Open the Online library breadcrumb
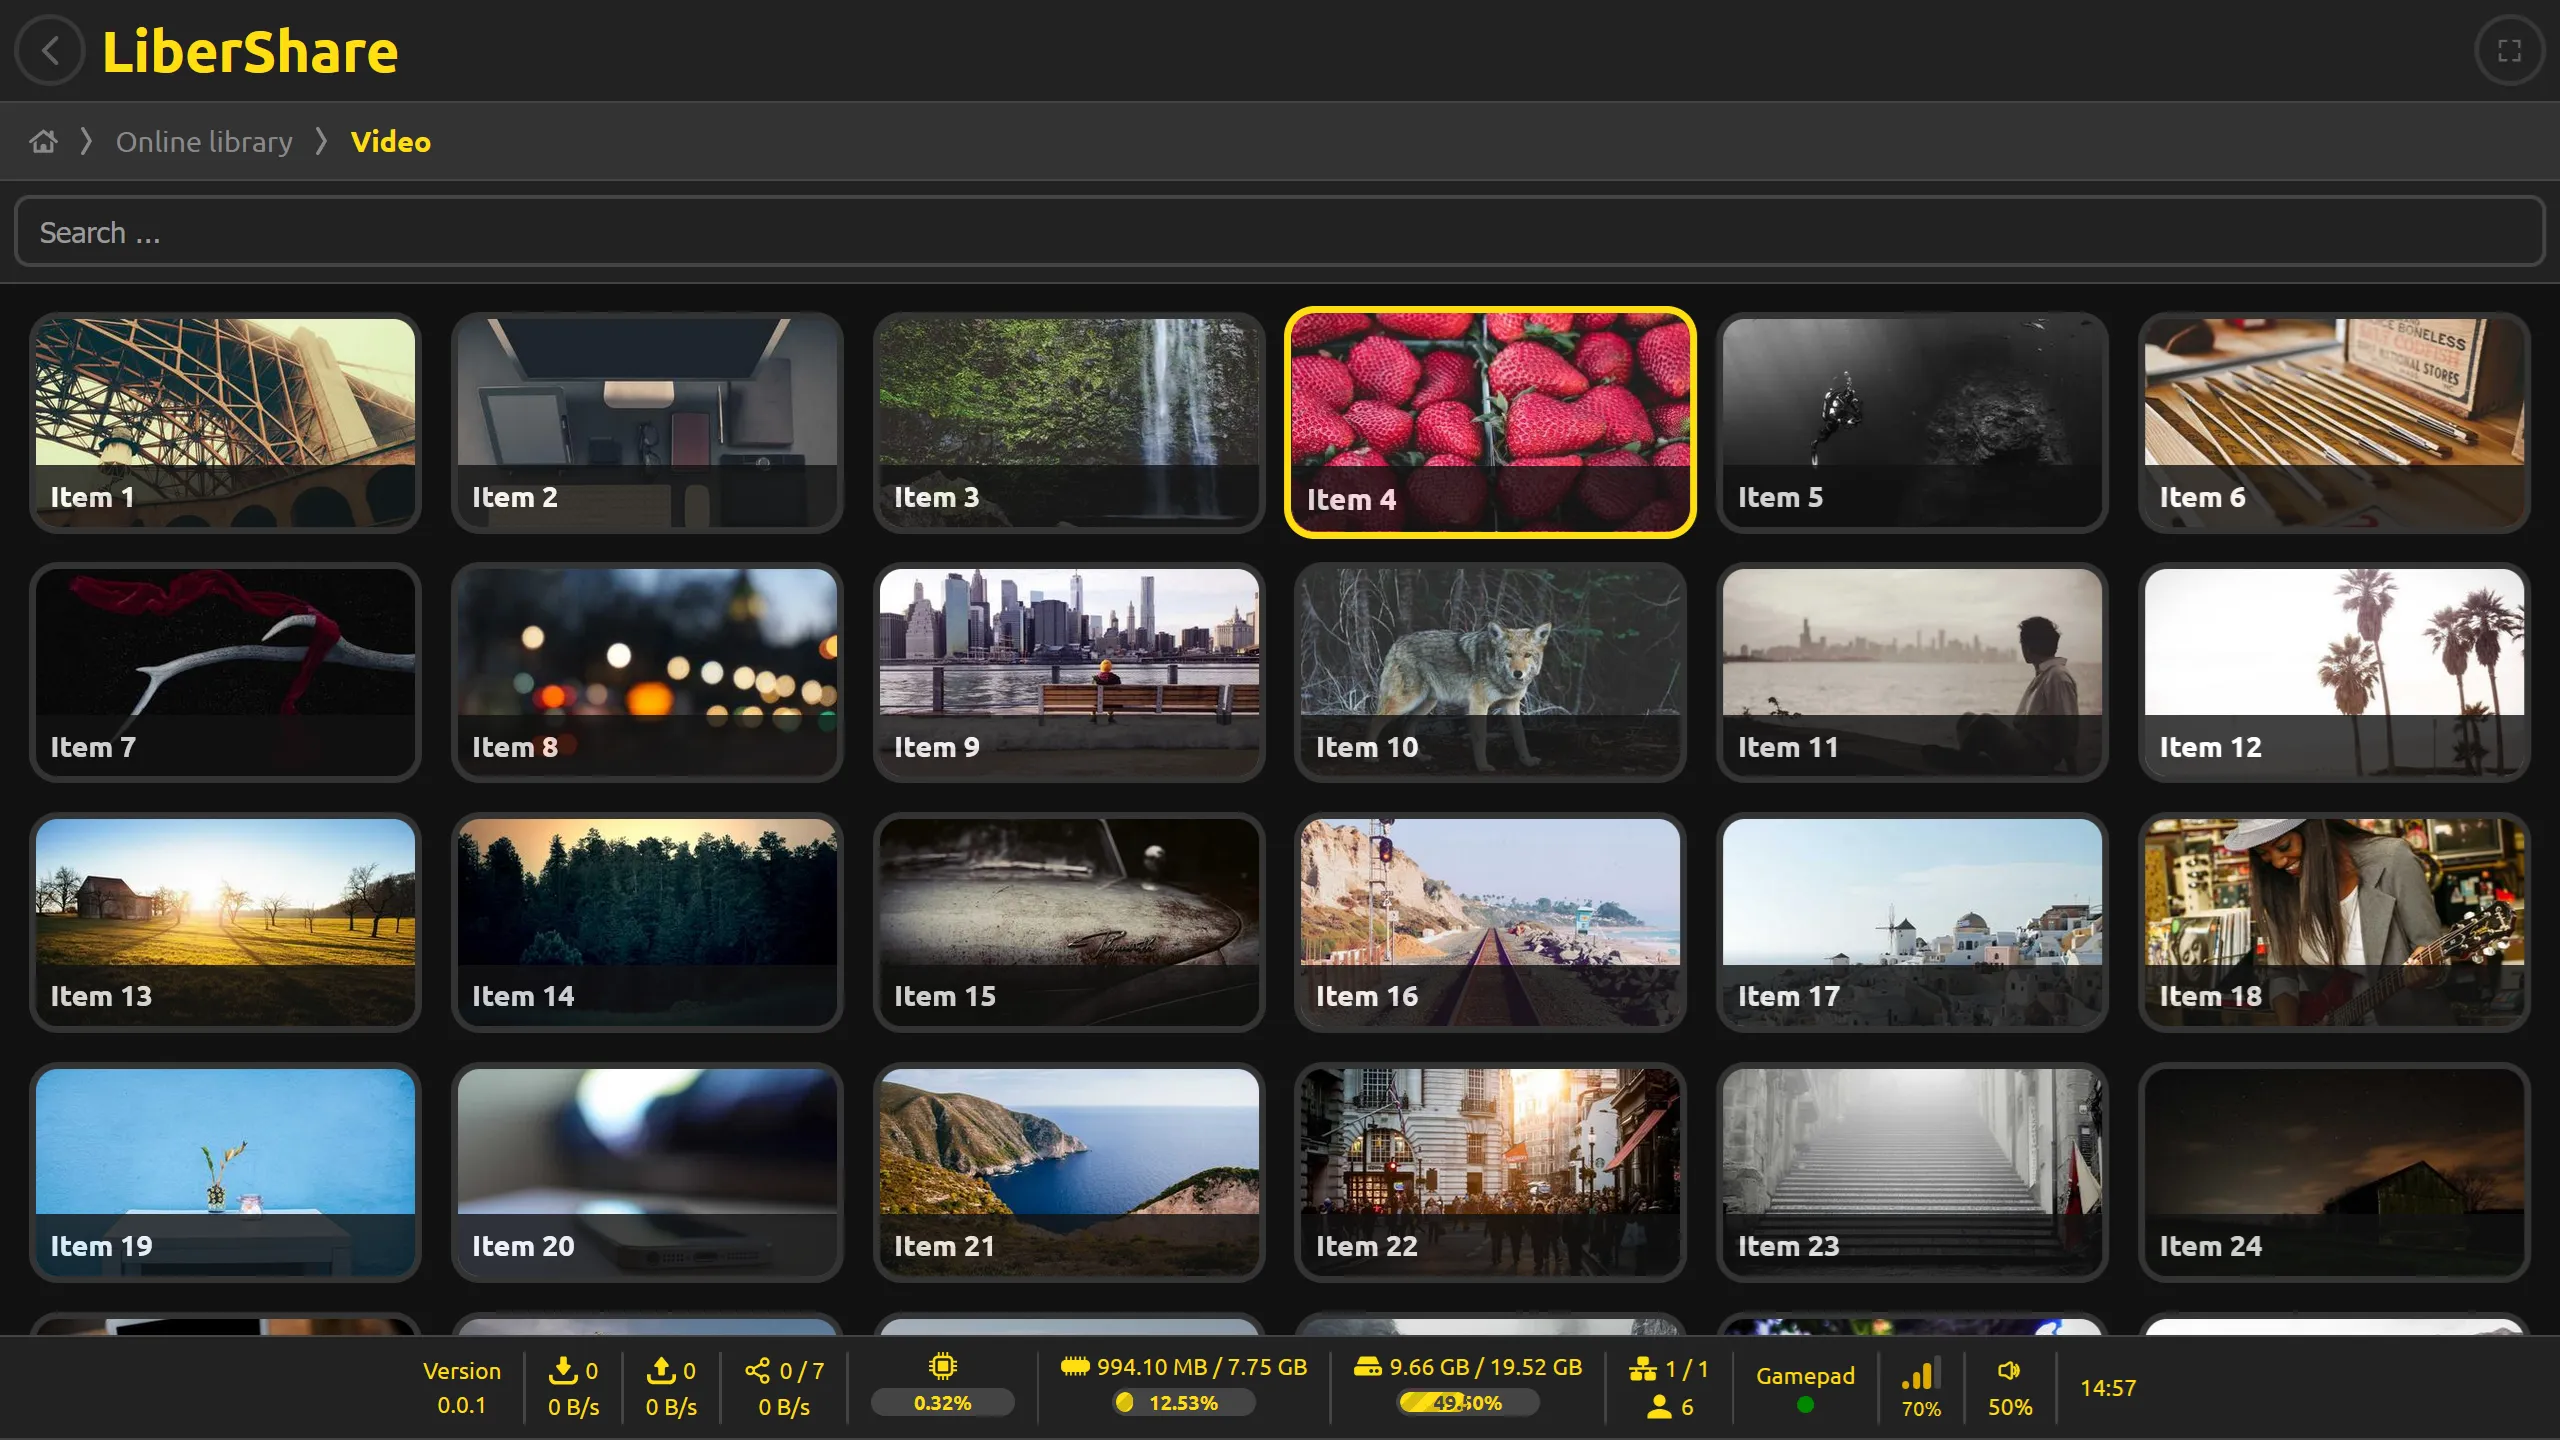The width and height of the screenshot is (2560, 1440). (x=204, y=141)
